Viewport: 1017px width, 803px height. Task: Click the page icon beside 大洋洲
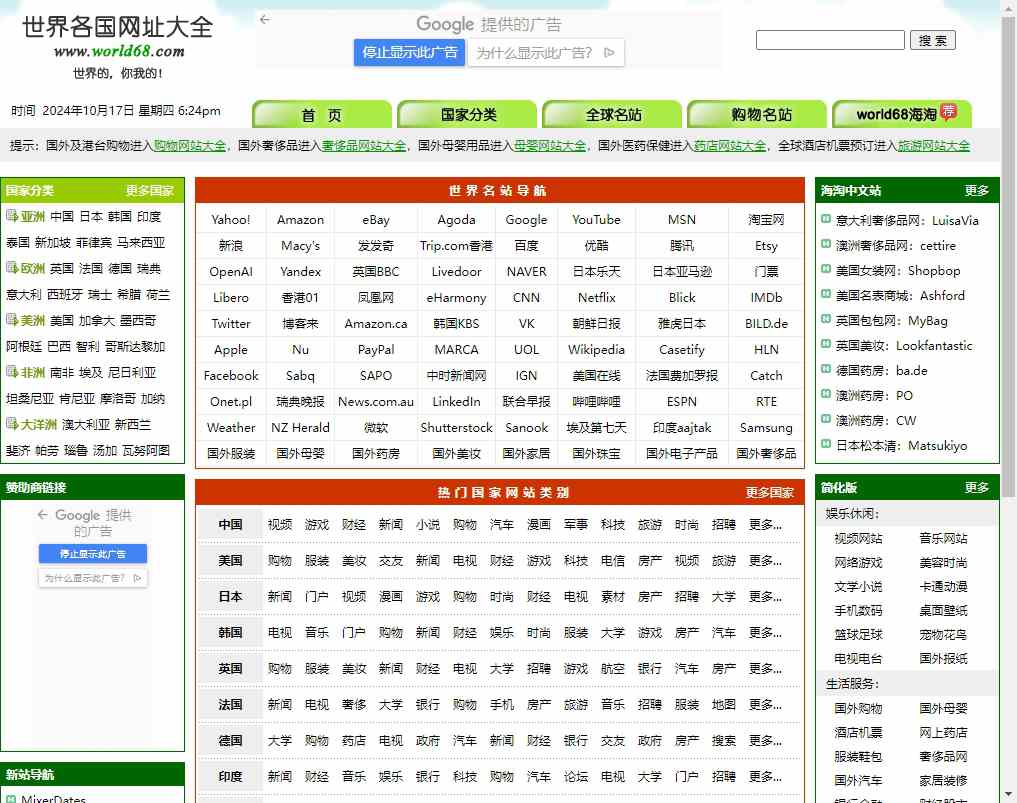(12, 424)
